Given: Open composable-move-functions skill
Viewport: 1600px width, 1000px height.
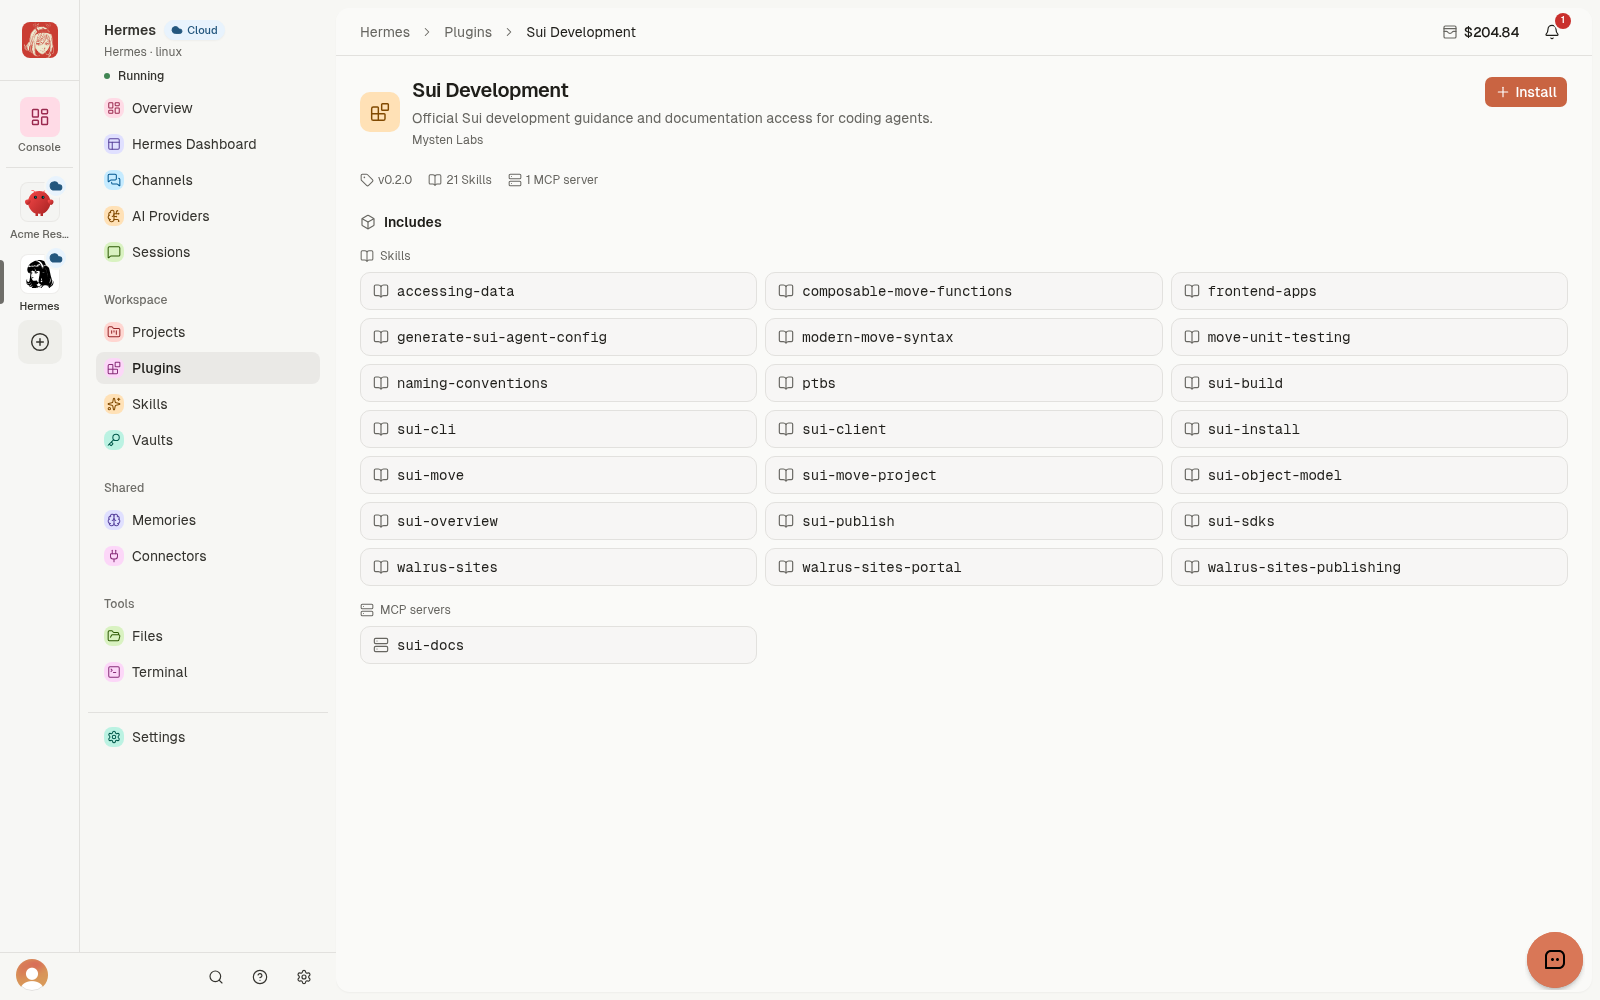Looking at the screenshot, I should (963, 291).
